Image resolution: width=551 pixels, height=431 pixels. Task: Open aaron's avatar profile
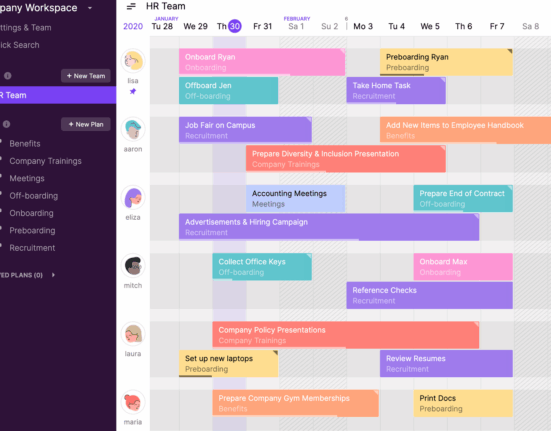[133, 129]
